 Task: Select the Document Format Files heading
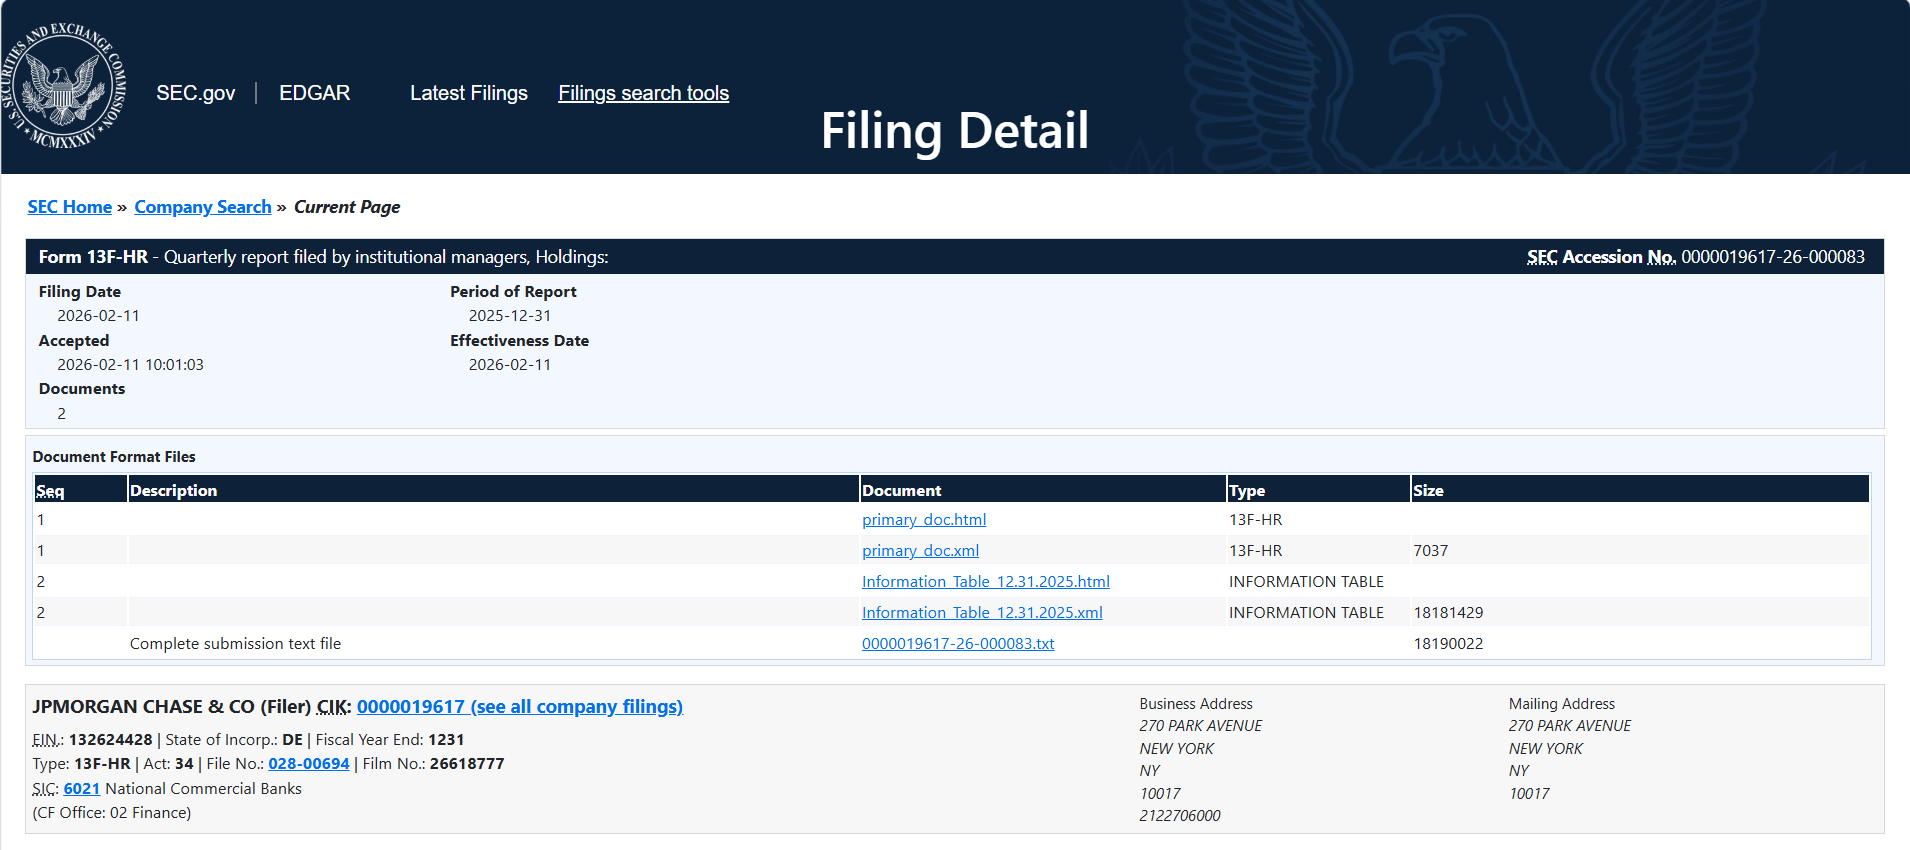coord(114,457)
